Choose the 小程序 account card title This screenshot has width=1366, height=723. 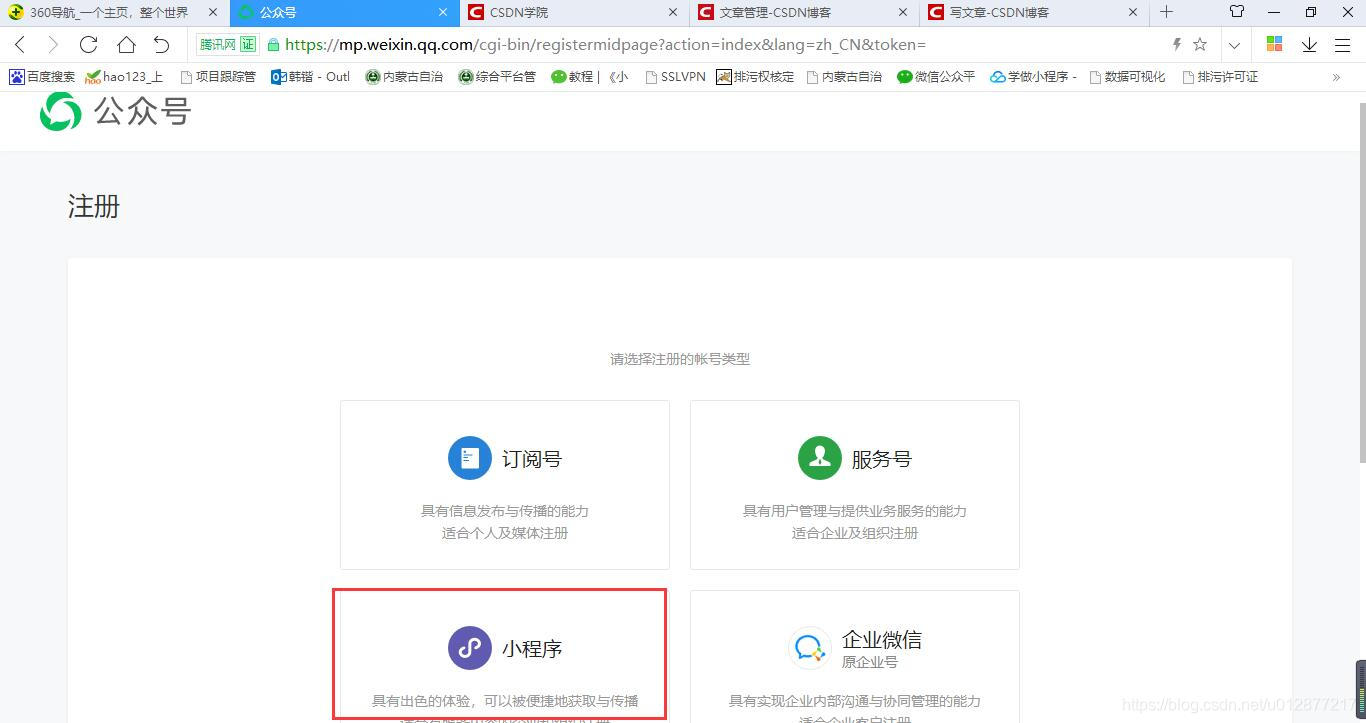(532, 649)
